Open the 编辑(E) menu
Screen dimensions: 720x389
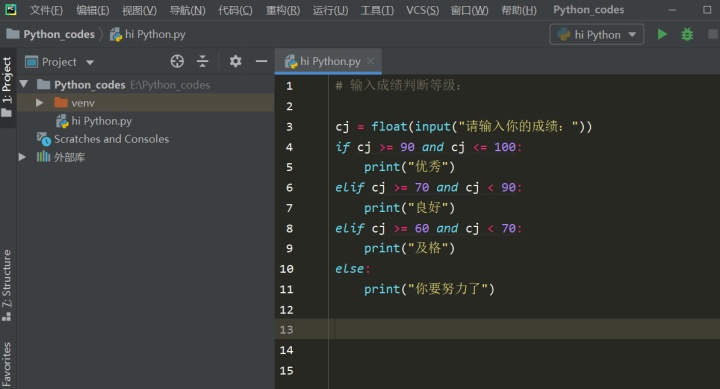[x=93, y=10]
